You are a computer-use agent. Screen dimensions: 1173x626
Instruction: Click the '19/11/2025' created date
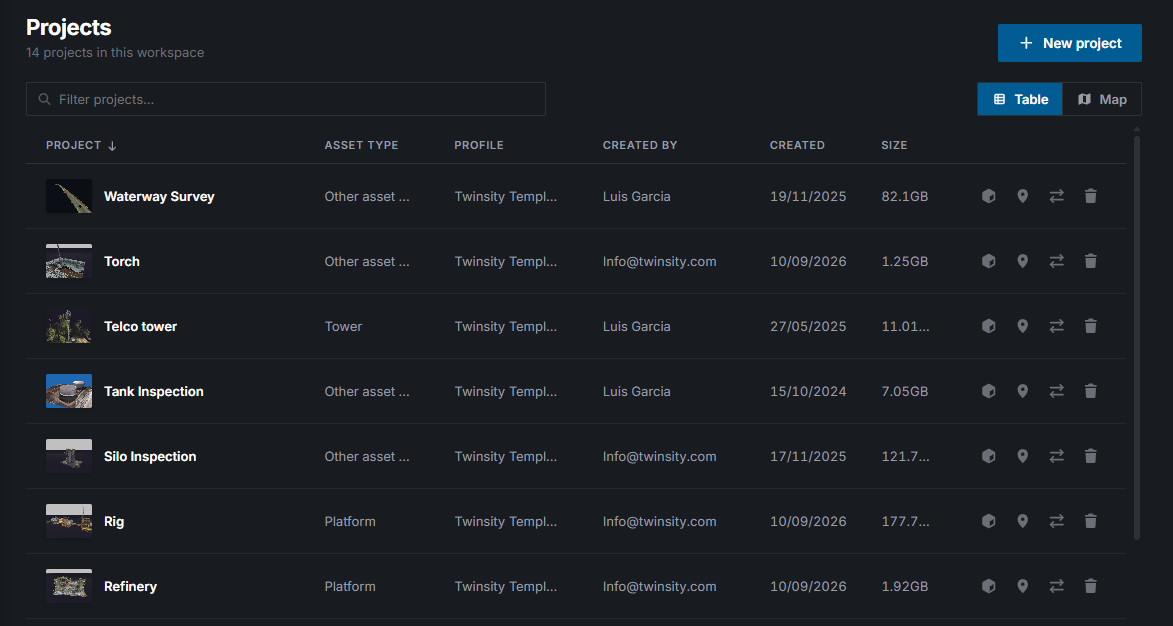808,197
